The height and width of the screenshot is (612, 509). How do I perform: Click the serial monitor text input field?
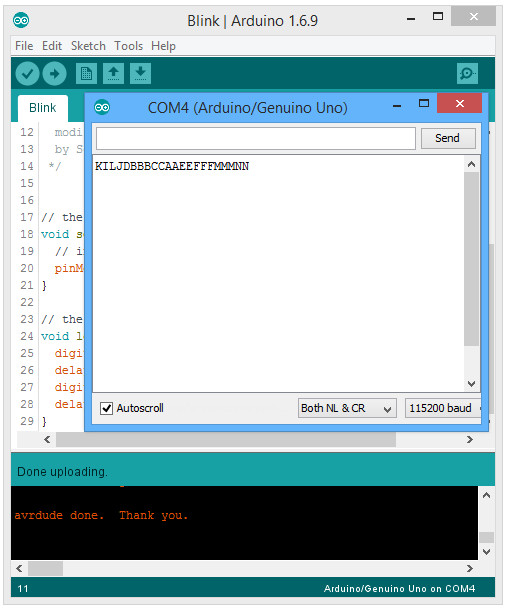(x=256, y=138)
